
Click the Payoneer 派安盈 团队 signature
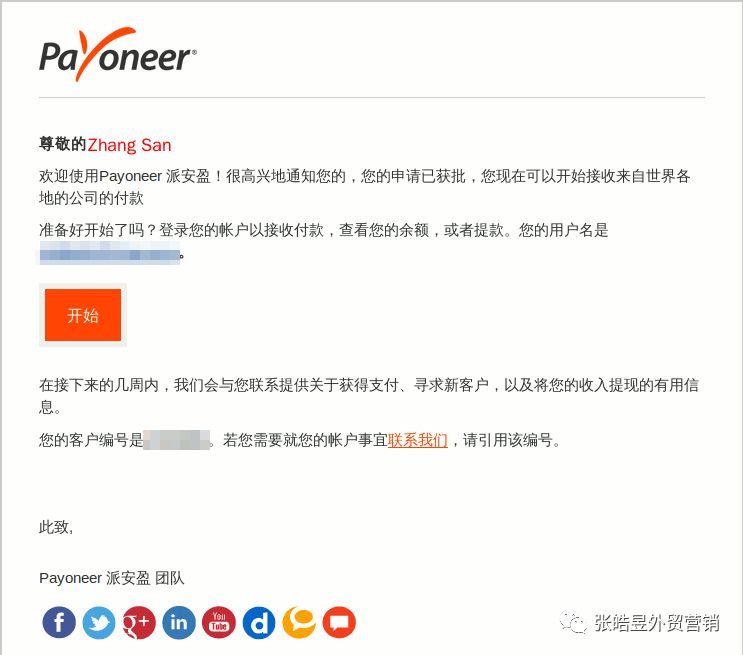point(111,578)
